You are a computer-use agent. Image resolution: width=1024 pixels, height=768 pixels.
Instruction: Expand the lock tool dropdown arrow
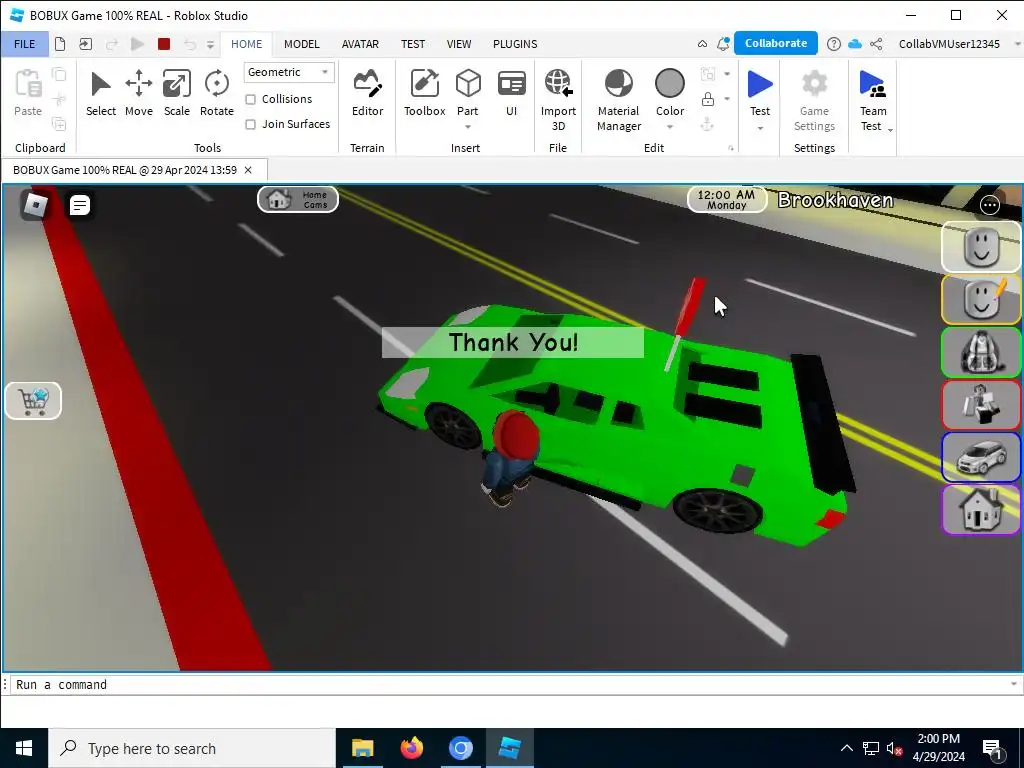pyautogui.click(x=727, y=99)
